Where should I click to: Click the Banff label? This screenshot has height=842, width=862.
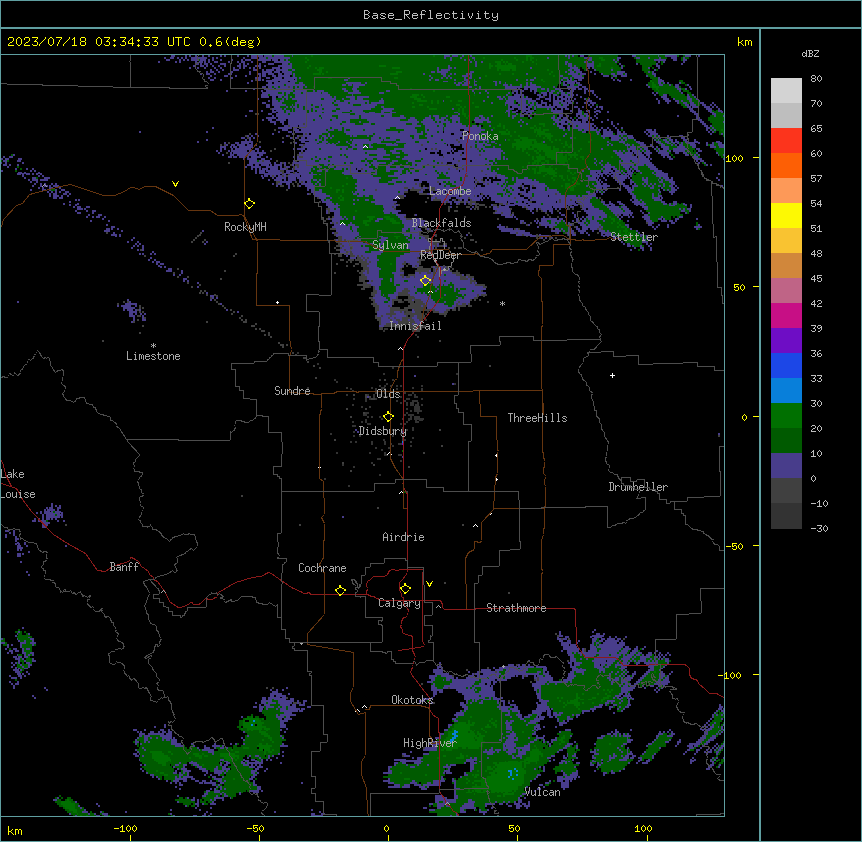click(x=124, y=567)
